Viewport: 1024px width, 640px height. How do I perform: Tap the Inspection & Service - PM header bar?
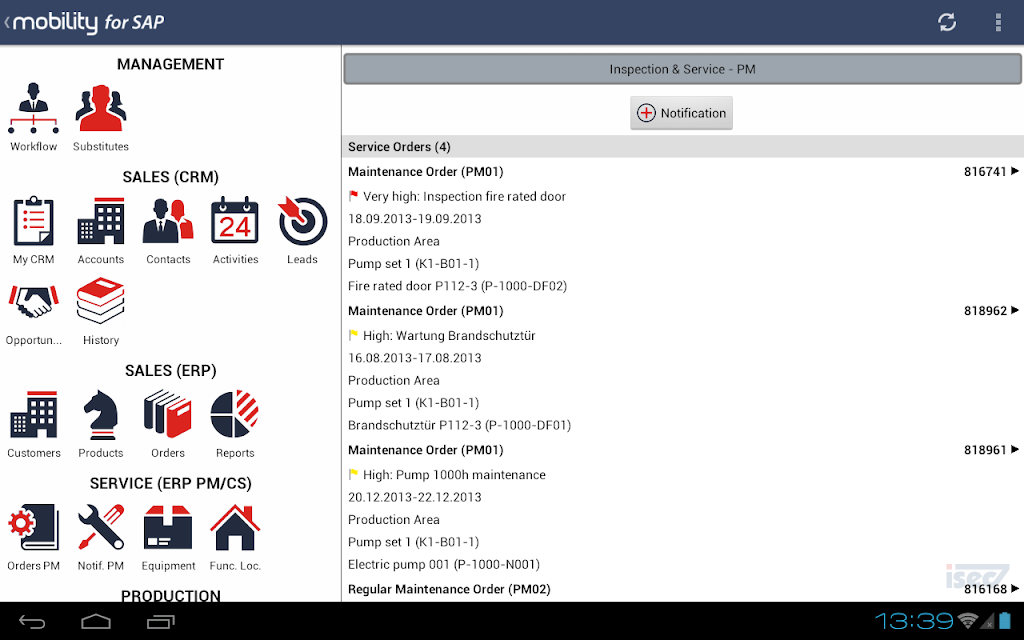pyautogui.click(x=682, y=69)
